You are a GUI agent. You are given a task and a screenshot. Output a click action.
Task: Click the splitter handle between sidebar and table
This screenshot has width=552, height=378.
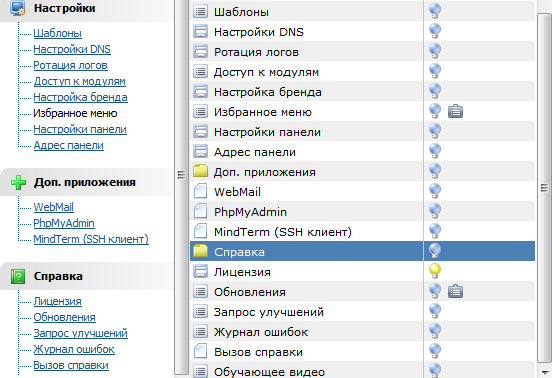[x=181, y=174]
